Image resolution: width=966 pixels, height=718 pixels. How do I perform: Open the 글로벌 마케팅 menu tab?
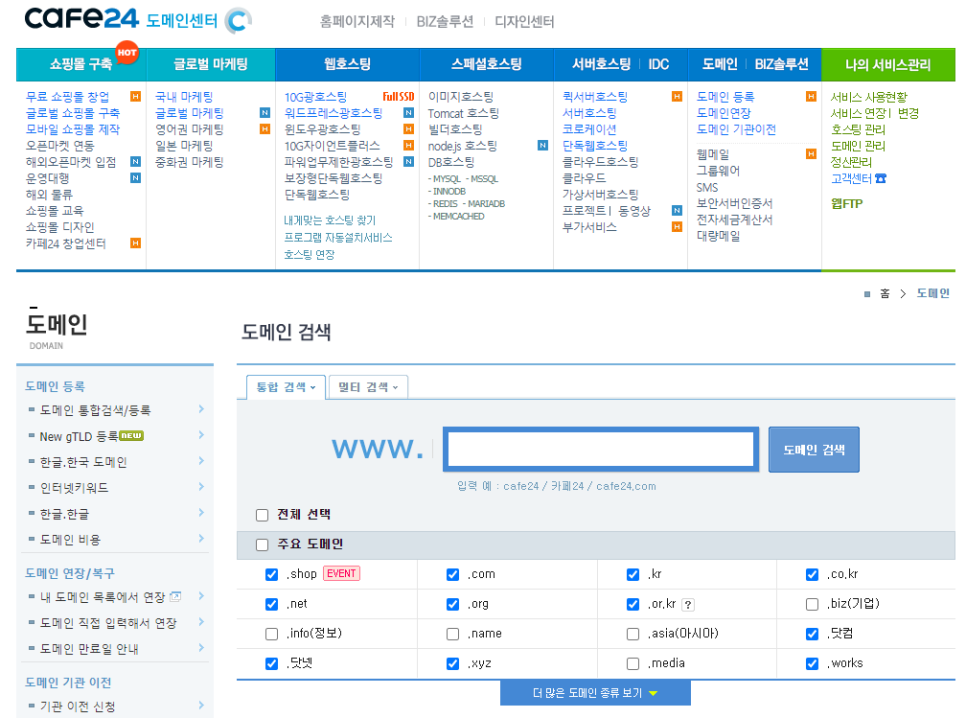211,64
